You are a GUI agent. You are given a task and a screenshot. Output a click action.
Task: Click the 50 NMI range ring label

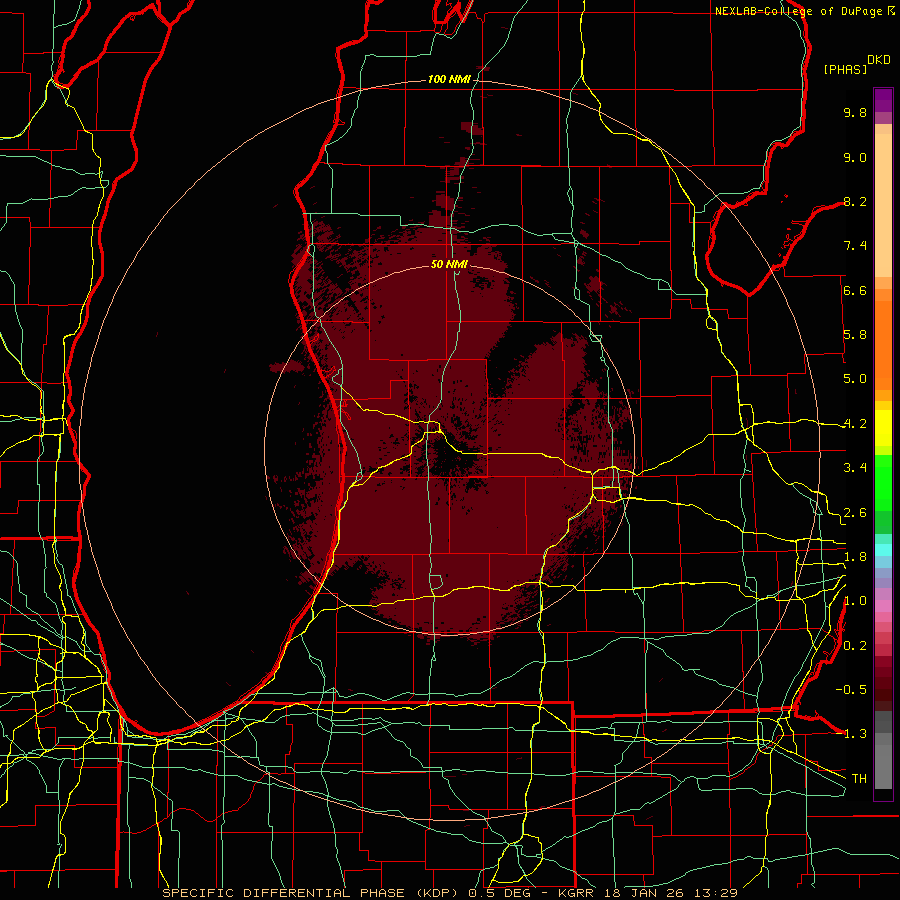coord(449,265)
